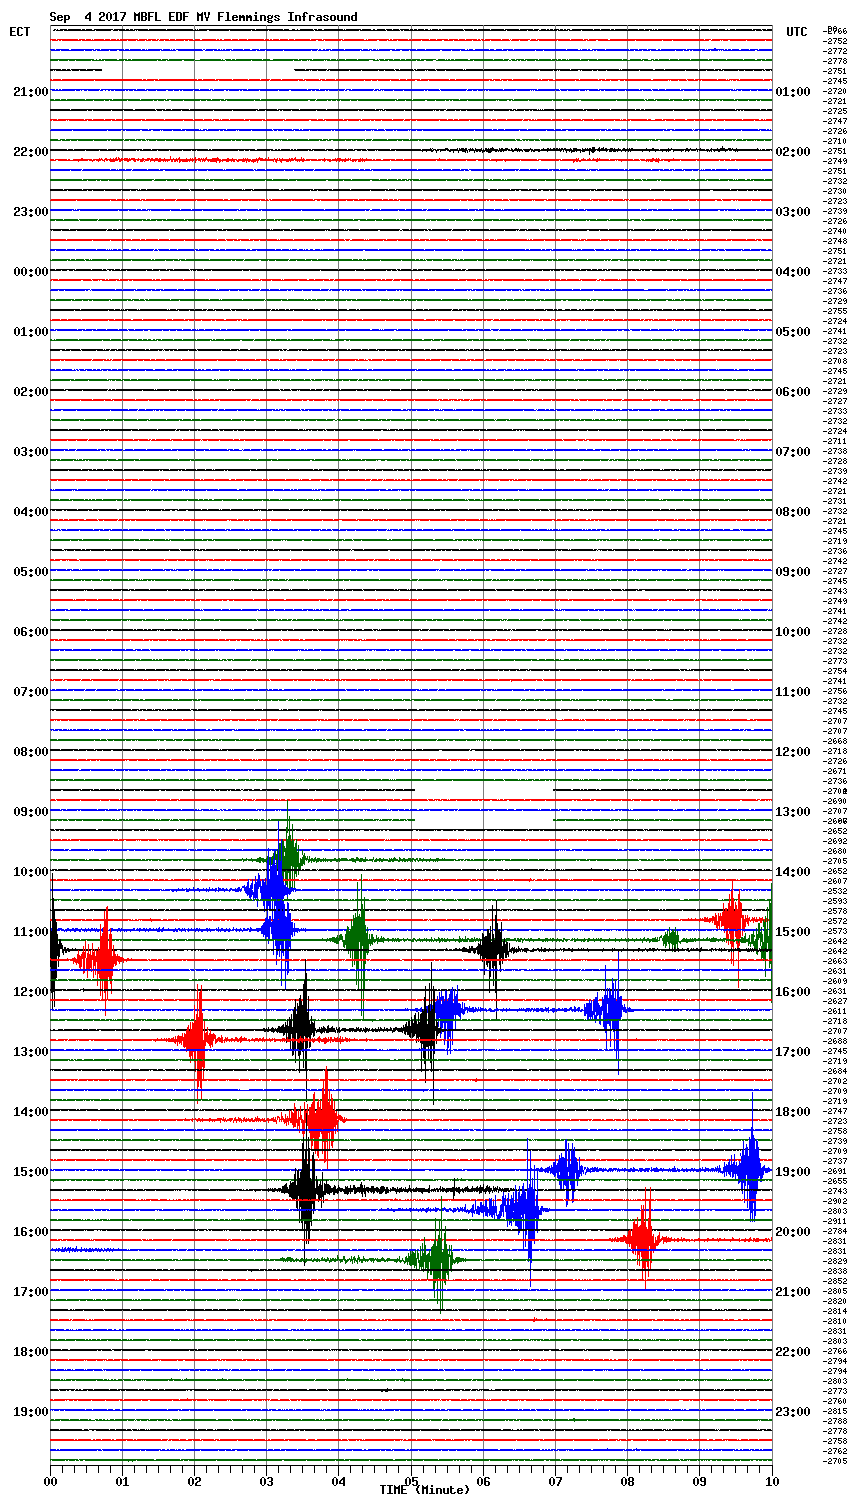Click the 12:00 UTC time label
852x1500 pixels.
(x=793, y=752)
